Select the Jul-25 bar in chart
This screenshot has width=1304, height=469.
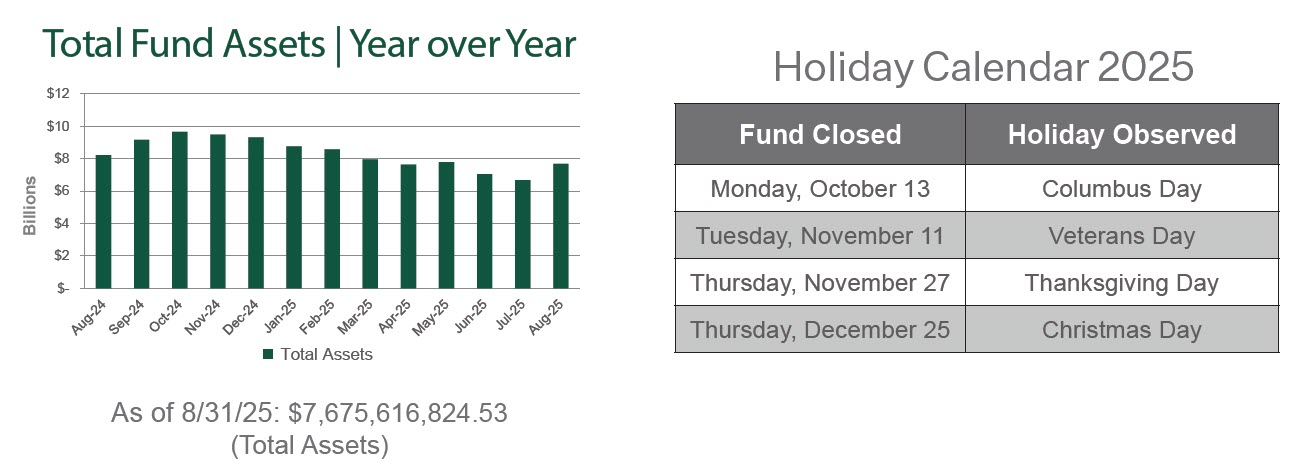(x=522, y=234)
